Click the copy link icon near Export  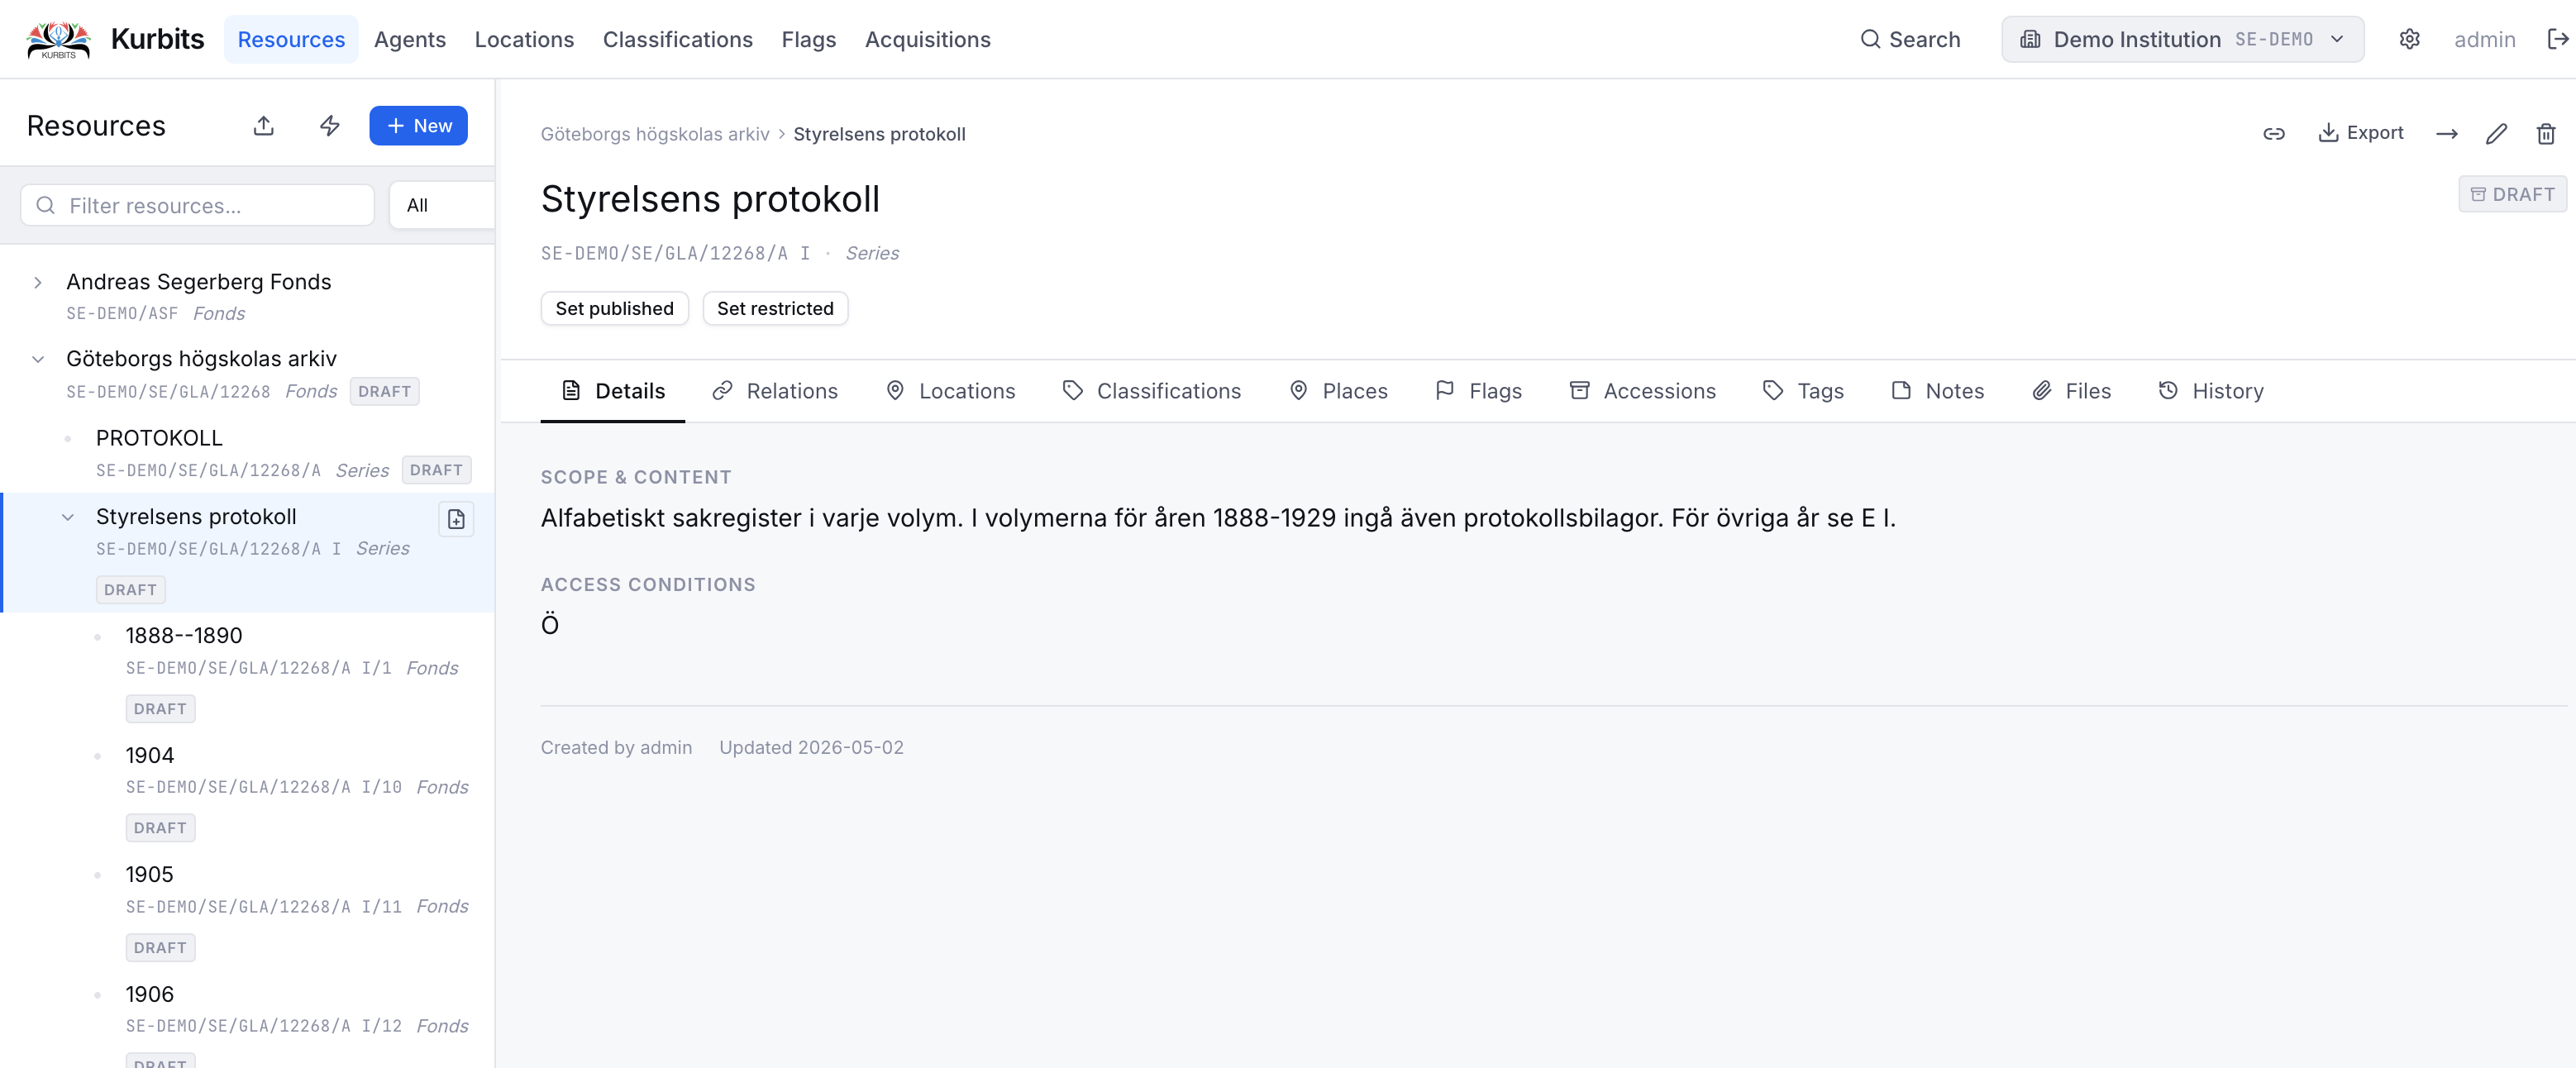pyautogui.click(x=2274, y=133)
